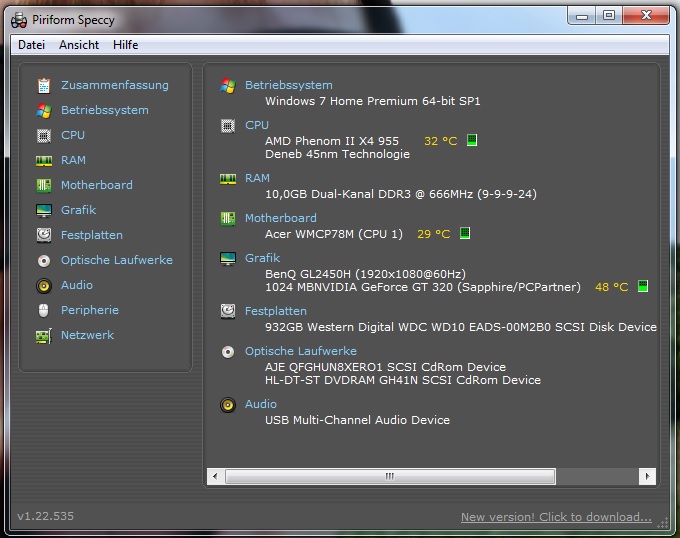Viewport: 680px width, 538px height.
Task: Click the Optische Laufwerke disc icon in sidebar
Action: (43, 261)
